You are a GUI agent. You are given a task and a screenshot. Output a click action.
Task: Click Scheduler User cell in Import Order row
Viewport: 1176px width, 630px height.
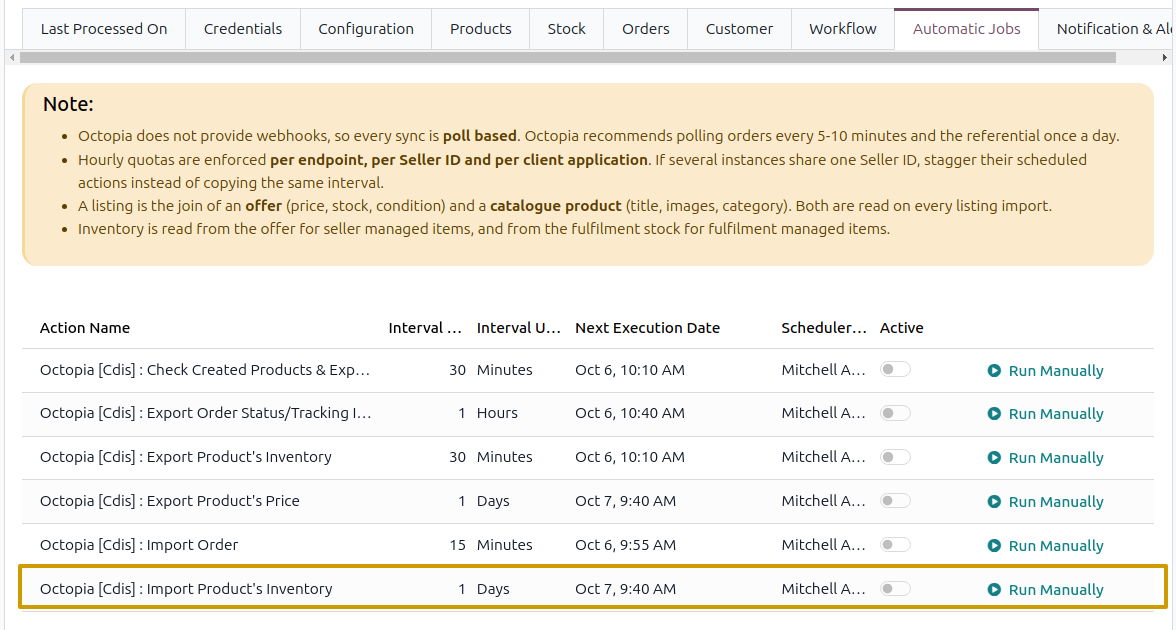click(x=824, y=545)
